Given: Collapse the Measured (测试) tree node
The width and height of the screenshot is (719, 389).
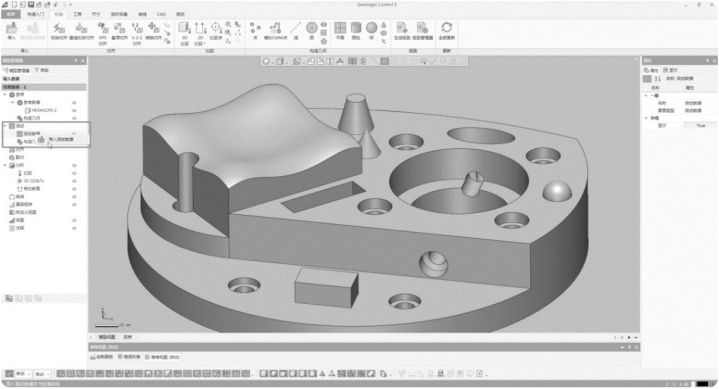Looking at the screenshot, I should coord(6,126).
